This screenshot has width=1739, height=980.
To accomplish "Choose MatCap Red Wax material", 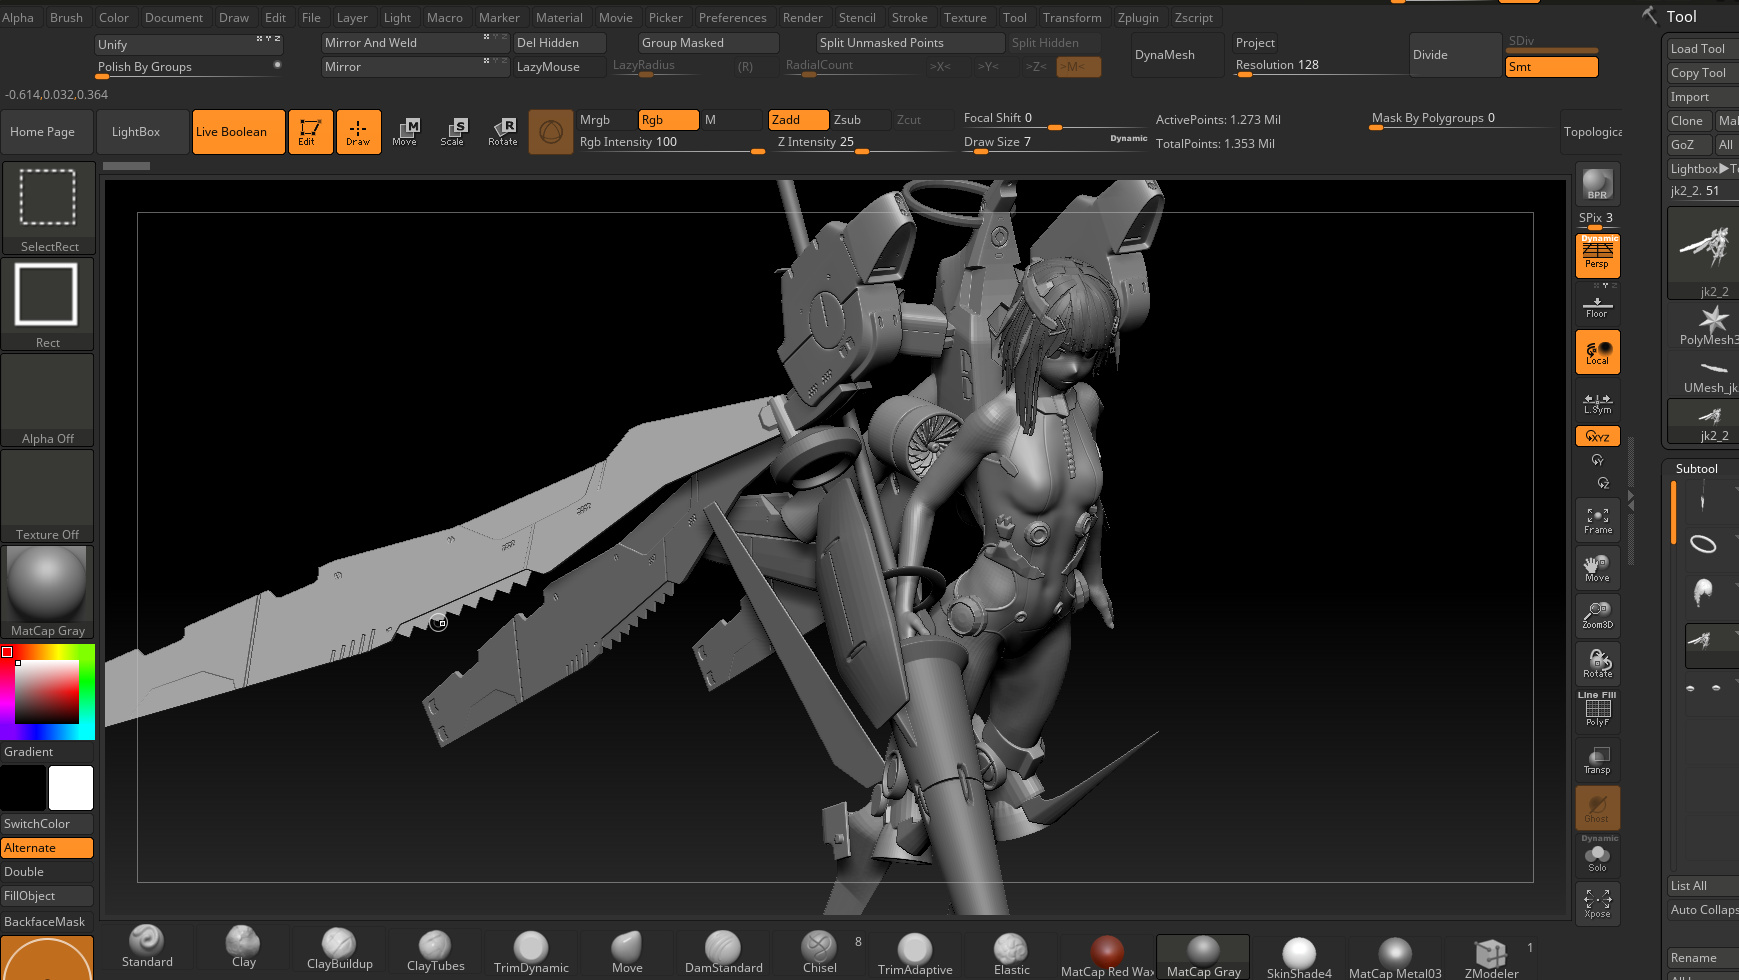I will pyautogui.click(x=1107, y=957).
